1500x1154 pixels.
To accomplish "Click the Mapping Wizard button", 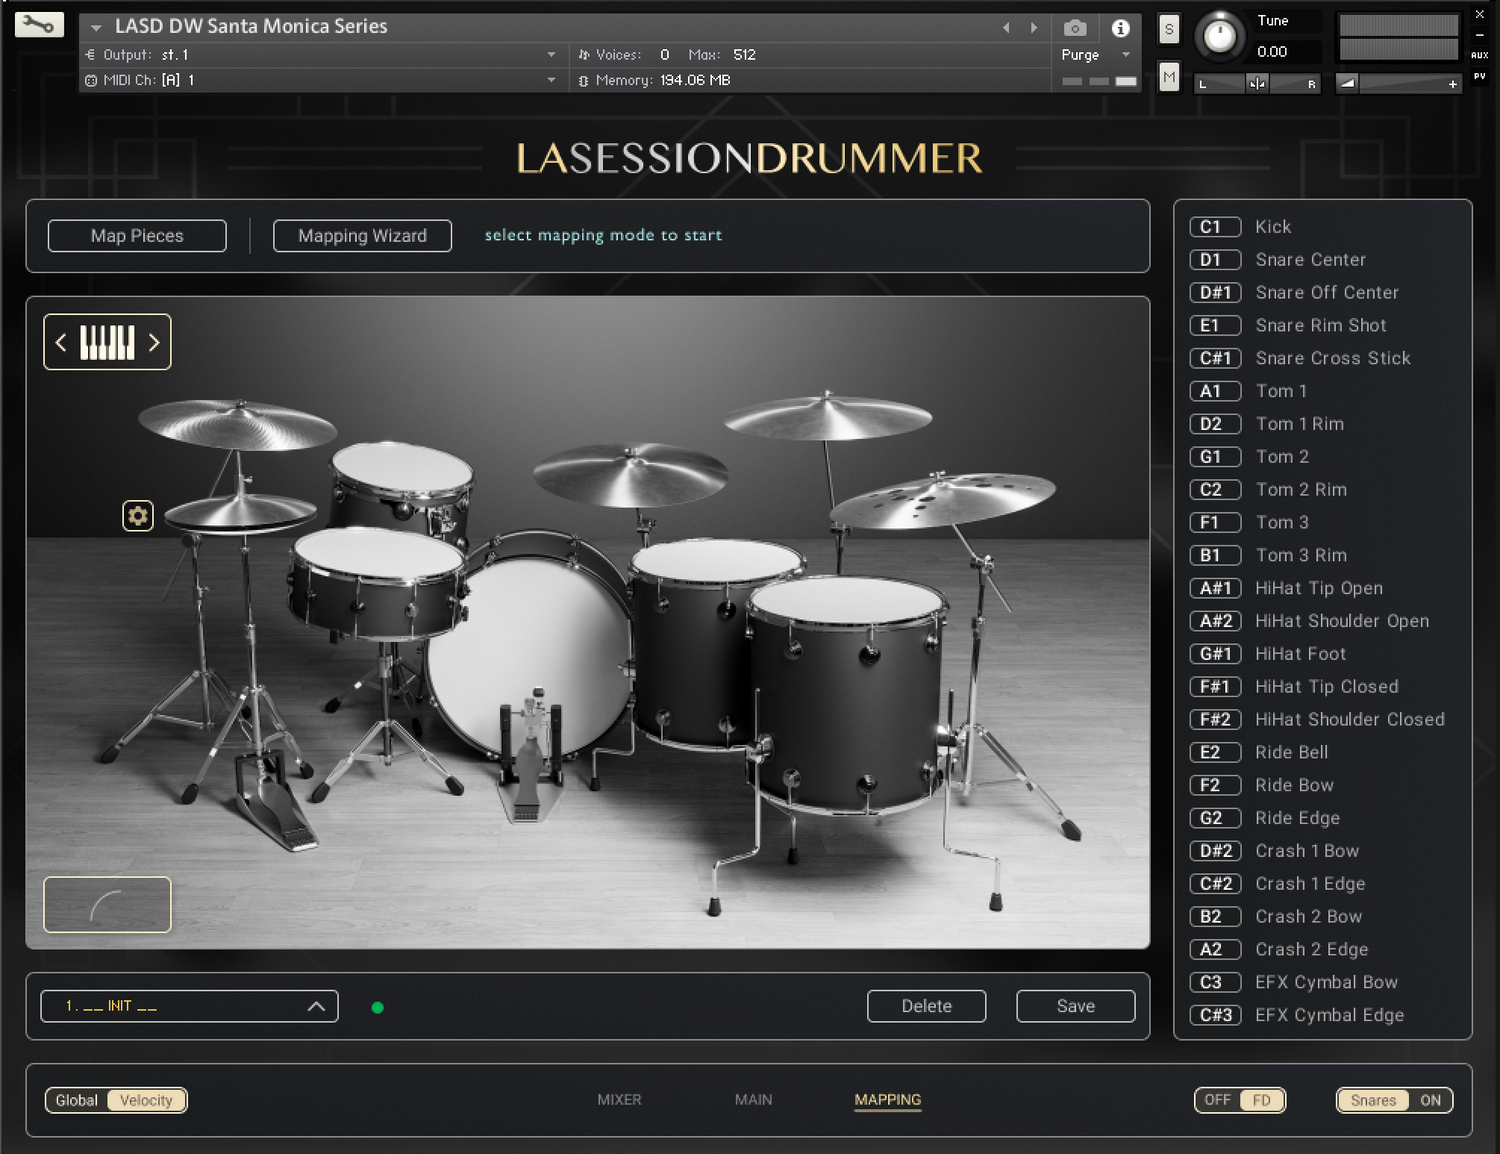I will pyautogui.click(x=362, y=236).
